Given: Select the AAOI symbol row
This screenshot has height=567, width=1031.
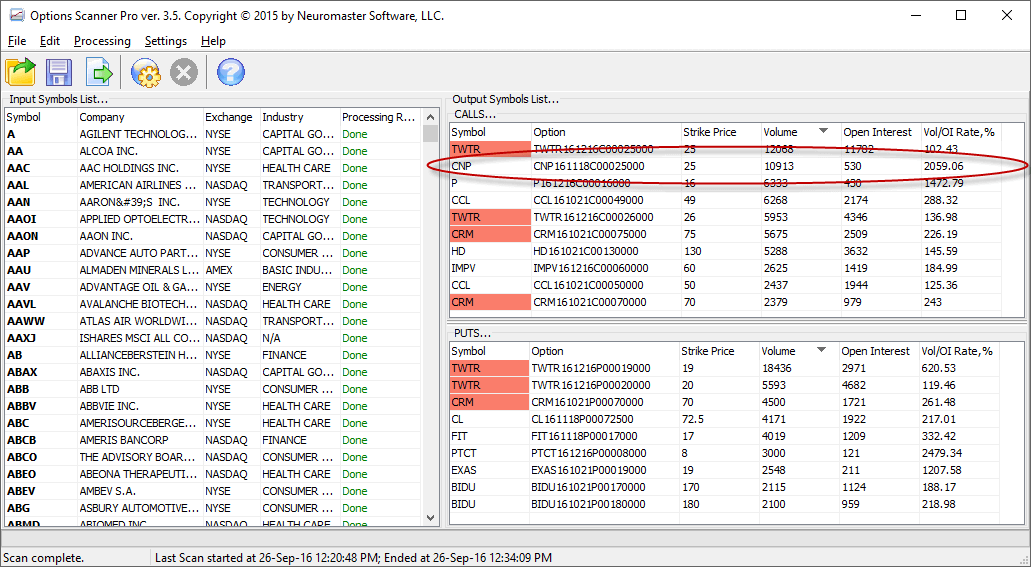Looking at the screenshot, I should pos(214,219).
